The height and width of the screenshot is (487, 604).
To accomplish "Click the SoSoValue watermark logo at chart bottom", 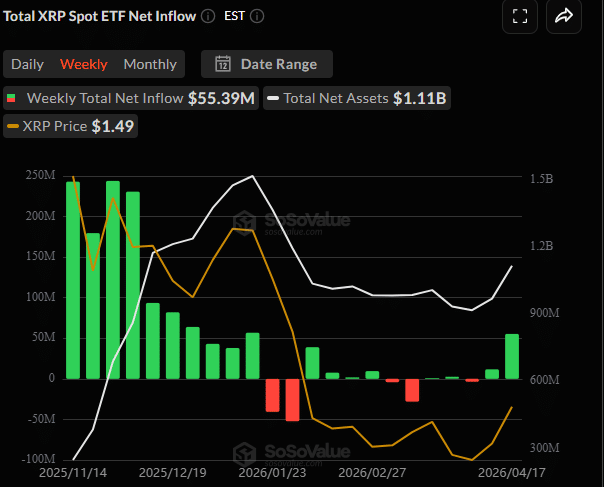I will [x=241, y=453].
